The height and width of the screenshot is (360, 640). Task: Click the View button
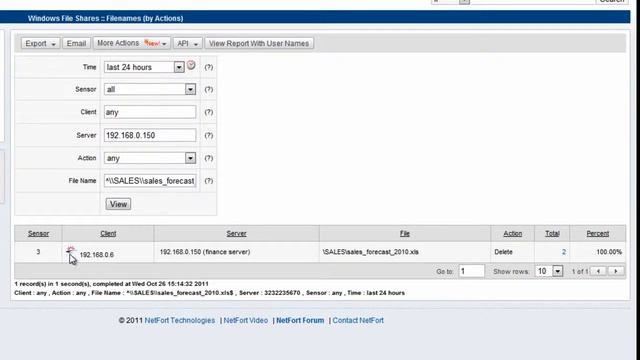click(x=118, y=204)
